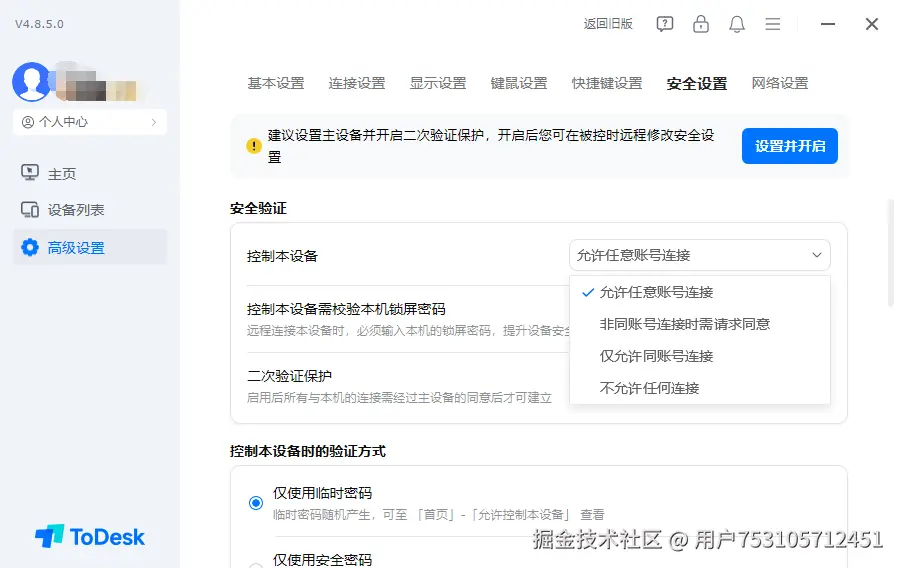The height and width of the screenshot is (568, 900).
Task: Collapse the 控制本设备 dropdown
Action: [x=700, y=255]
